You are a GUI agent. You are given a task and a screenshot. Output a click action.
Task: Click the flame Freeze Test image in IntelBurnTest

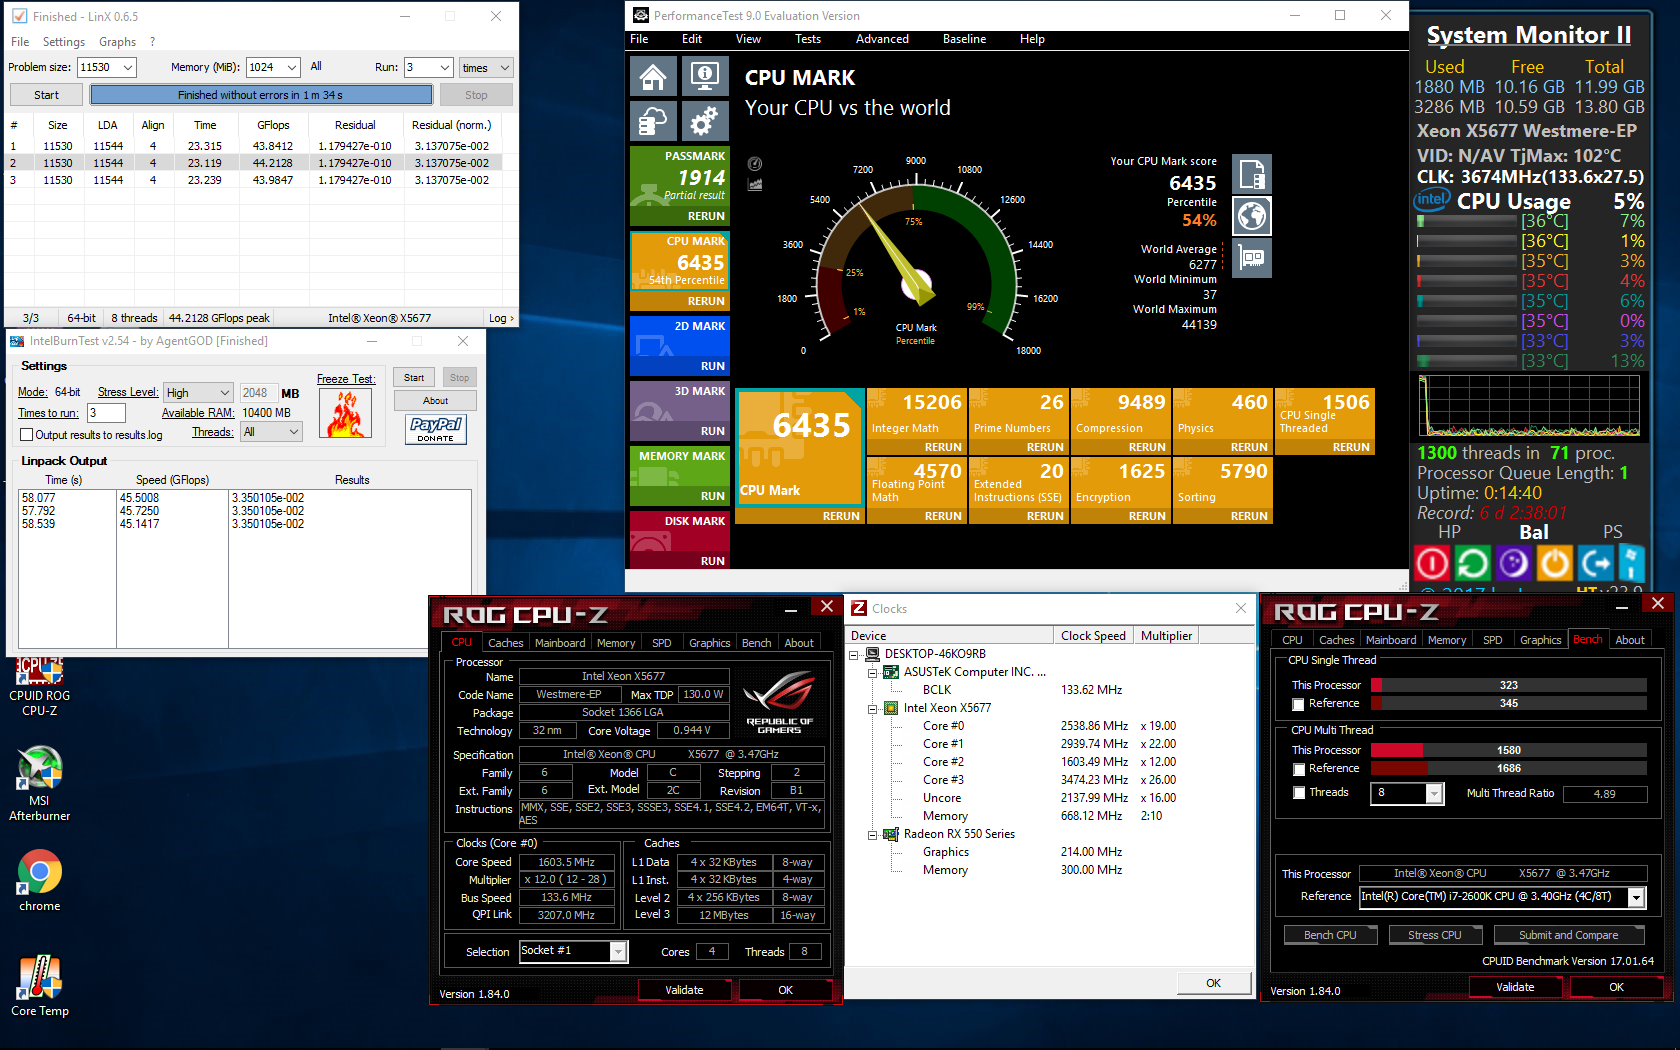click(x=345, y=413)
